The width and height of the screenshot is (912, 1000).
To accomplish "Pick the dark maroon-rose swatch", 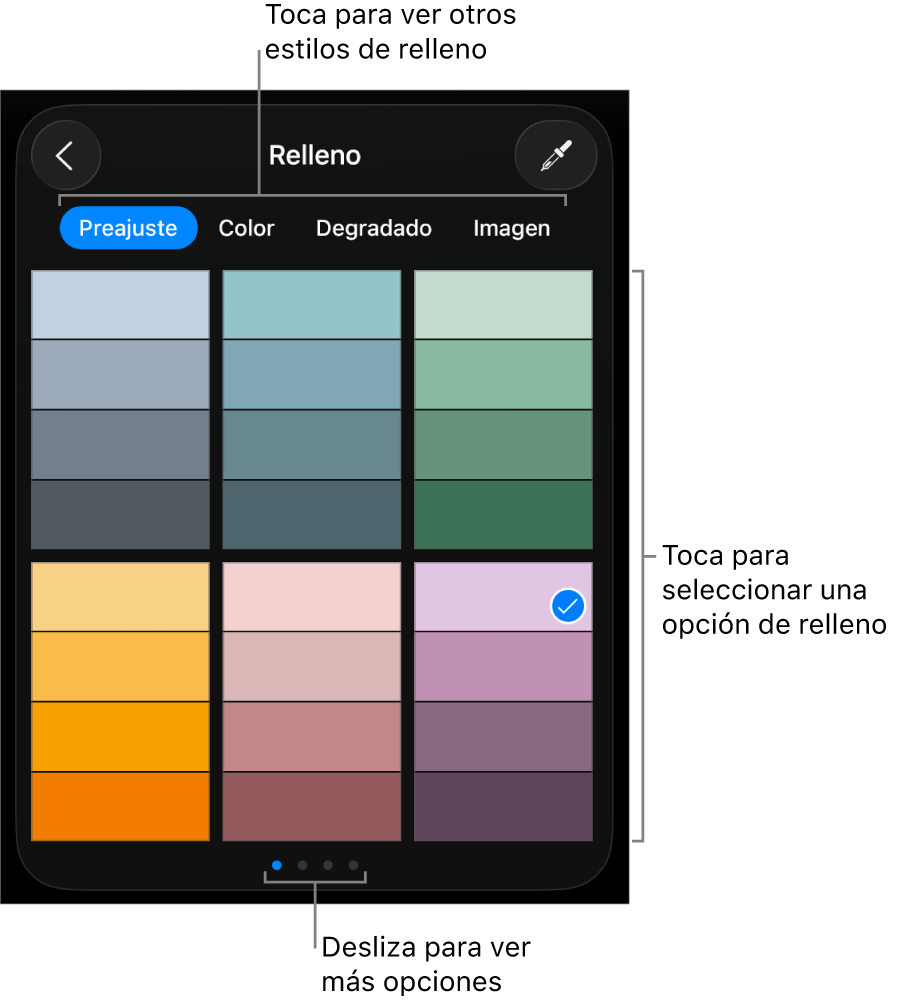I will click(x=312, y=806).
